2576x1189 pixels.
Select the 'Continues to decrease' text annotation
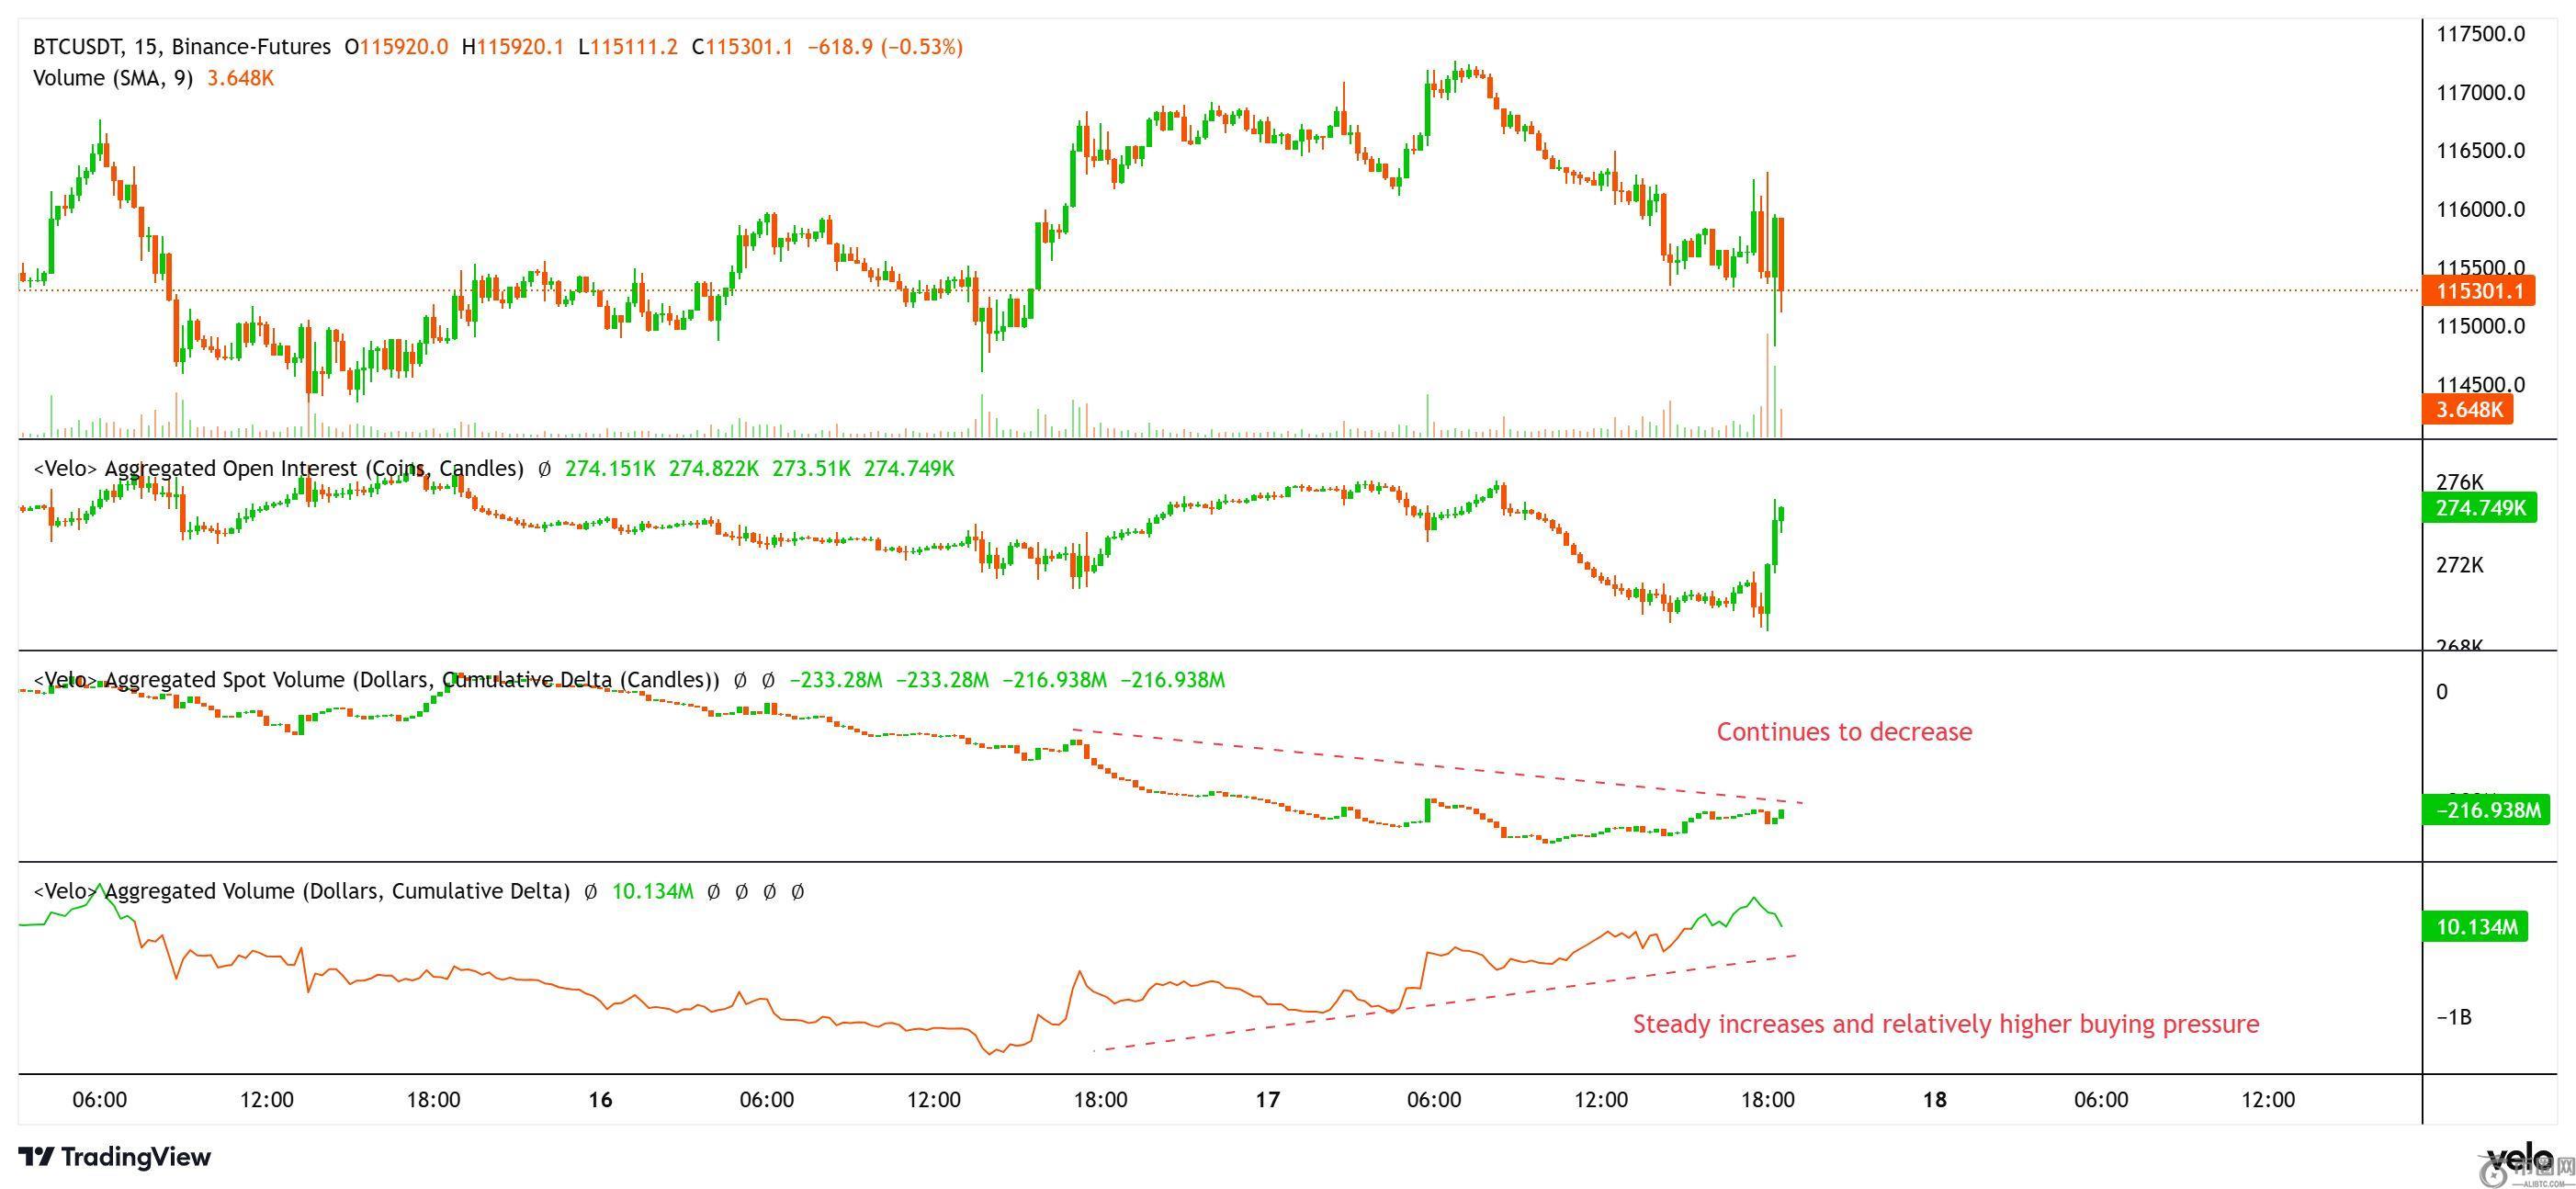pos(1844,732)
